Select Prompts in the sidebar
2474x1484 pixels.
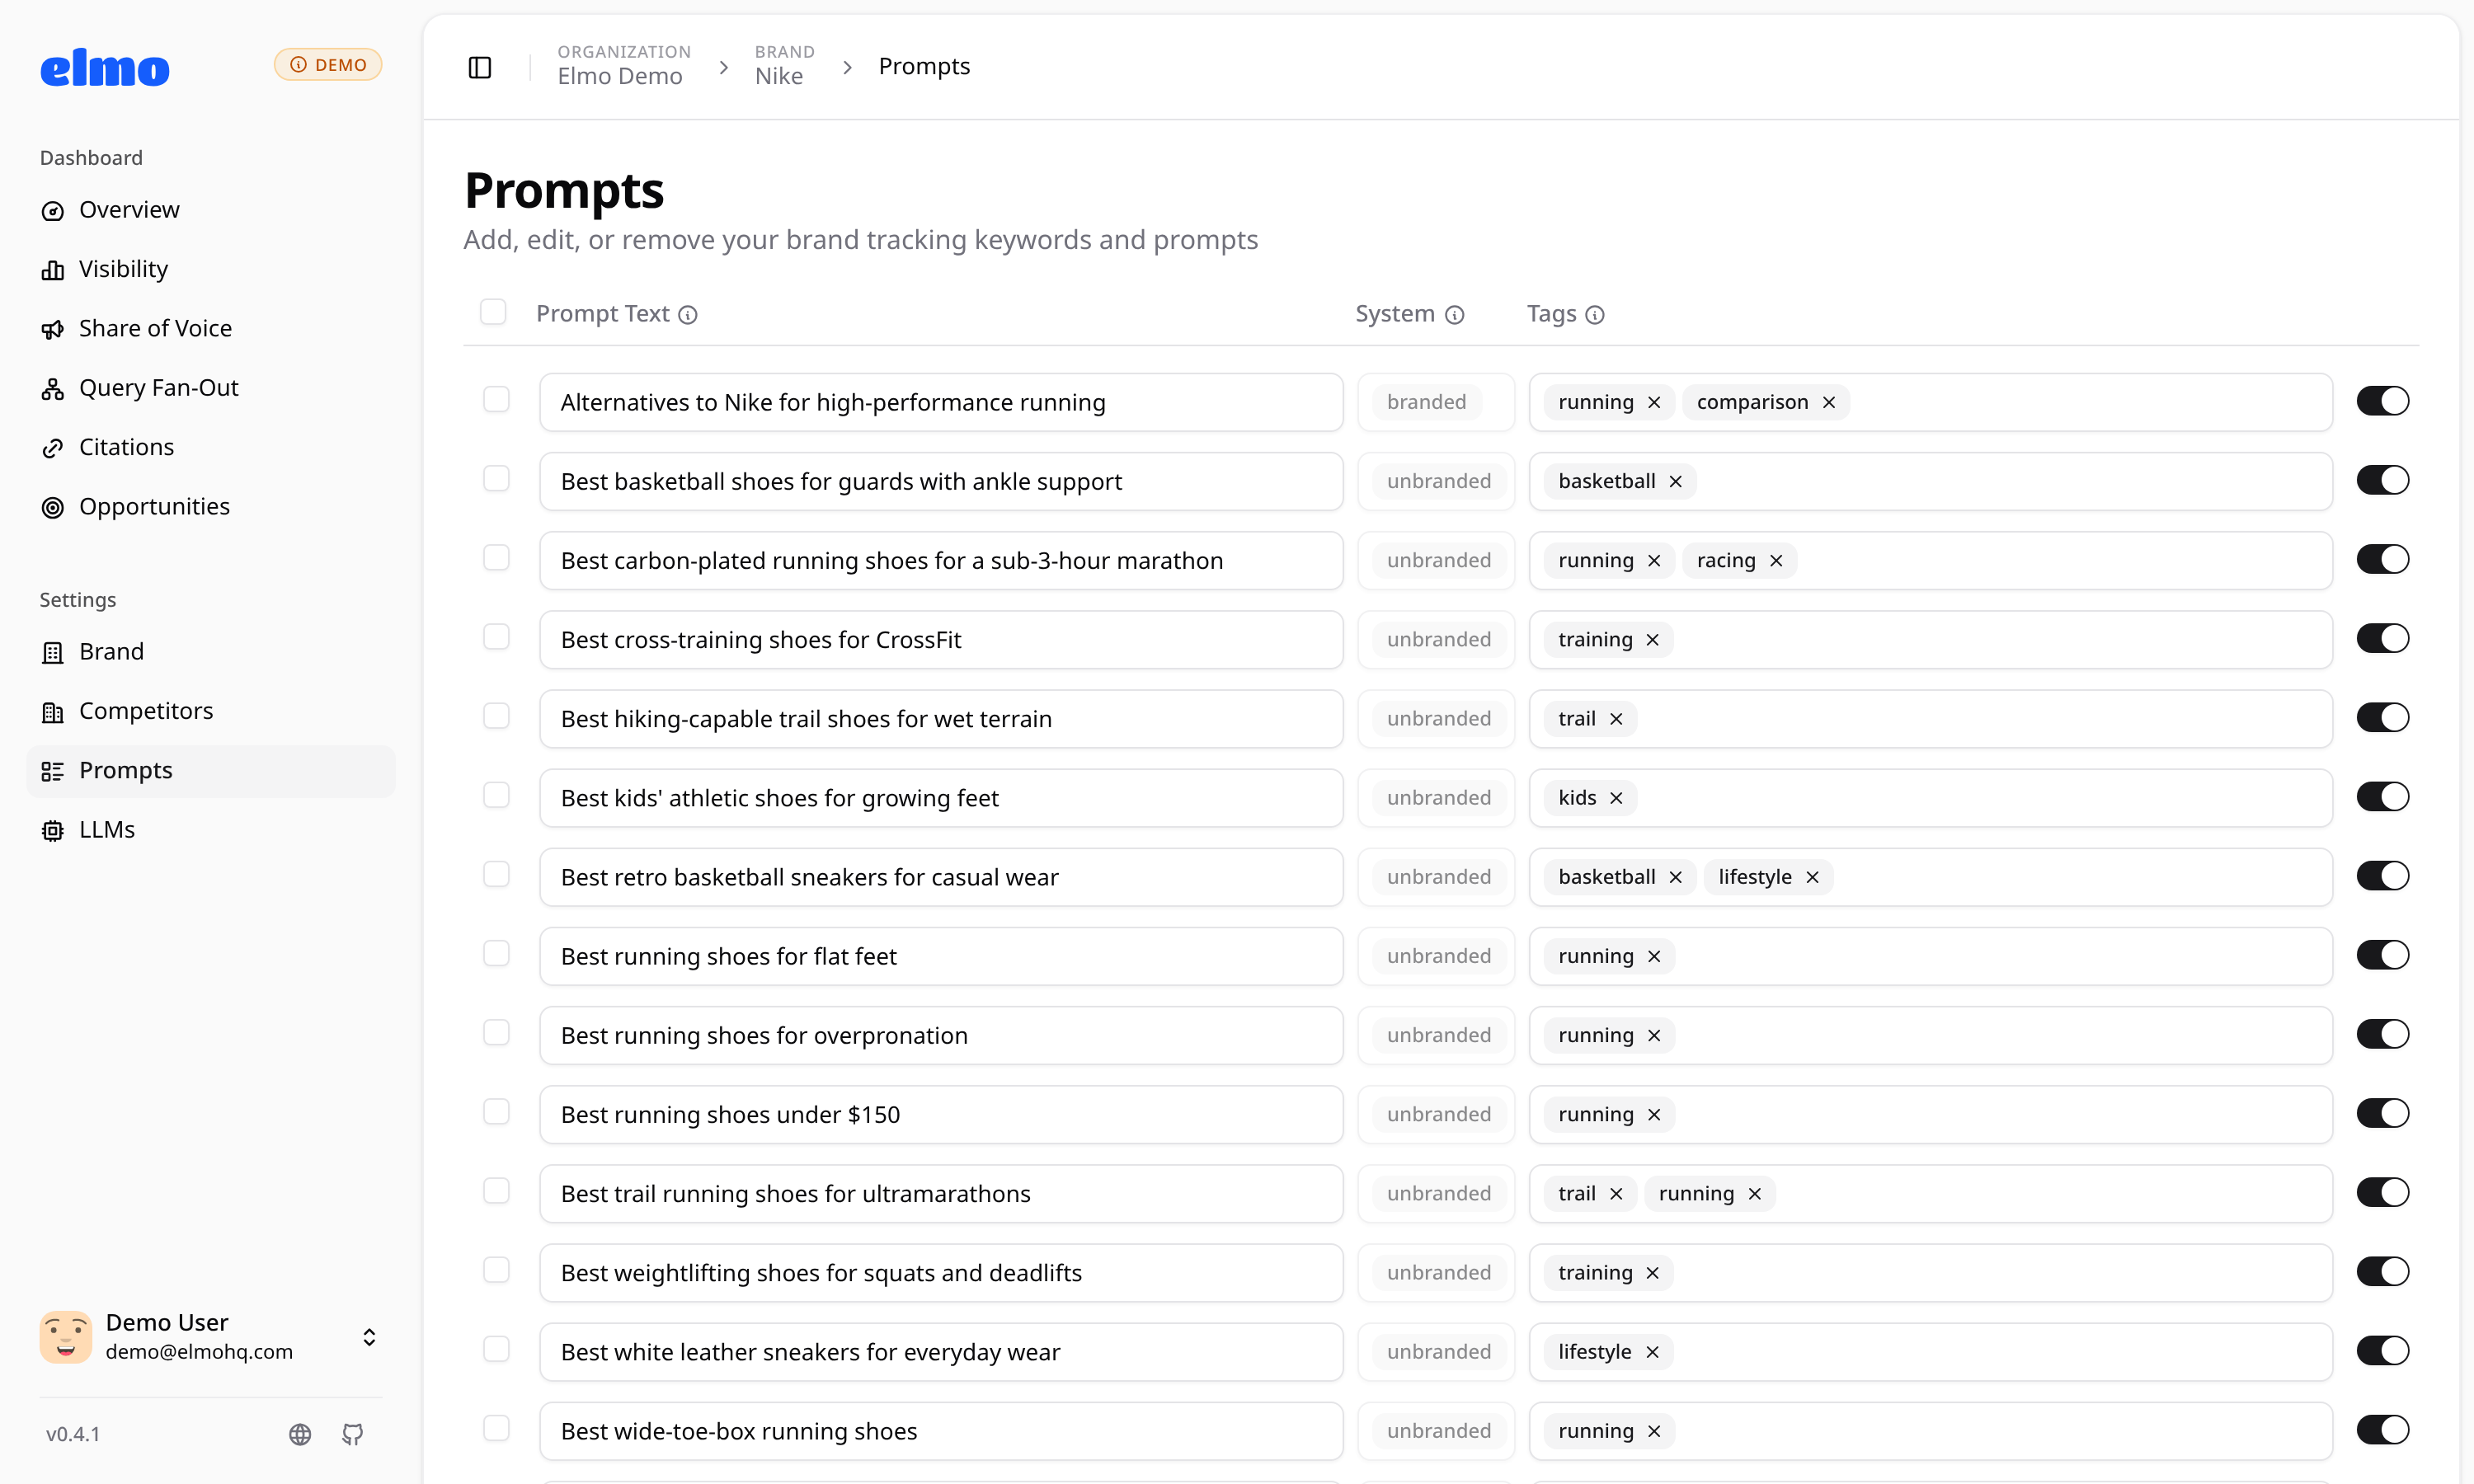(211, 770)
